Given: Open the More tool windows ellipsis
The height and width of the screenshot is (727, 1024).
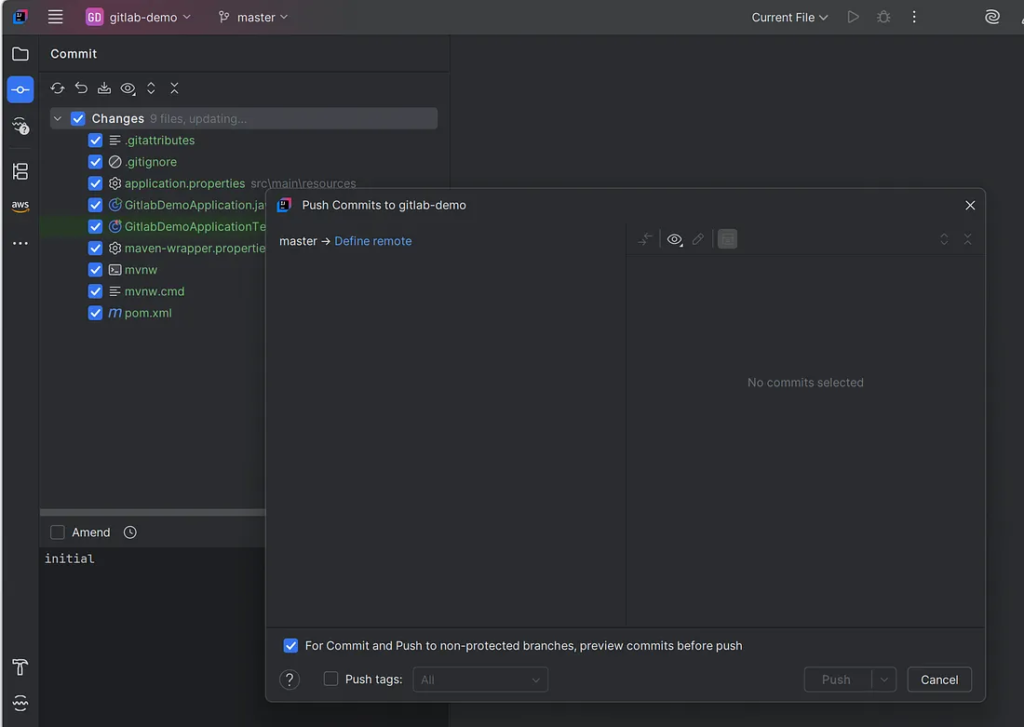Looking at the screenshot, I should tap(20, 243).
